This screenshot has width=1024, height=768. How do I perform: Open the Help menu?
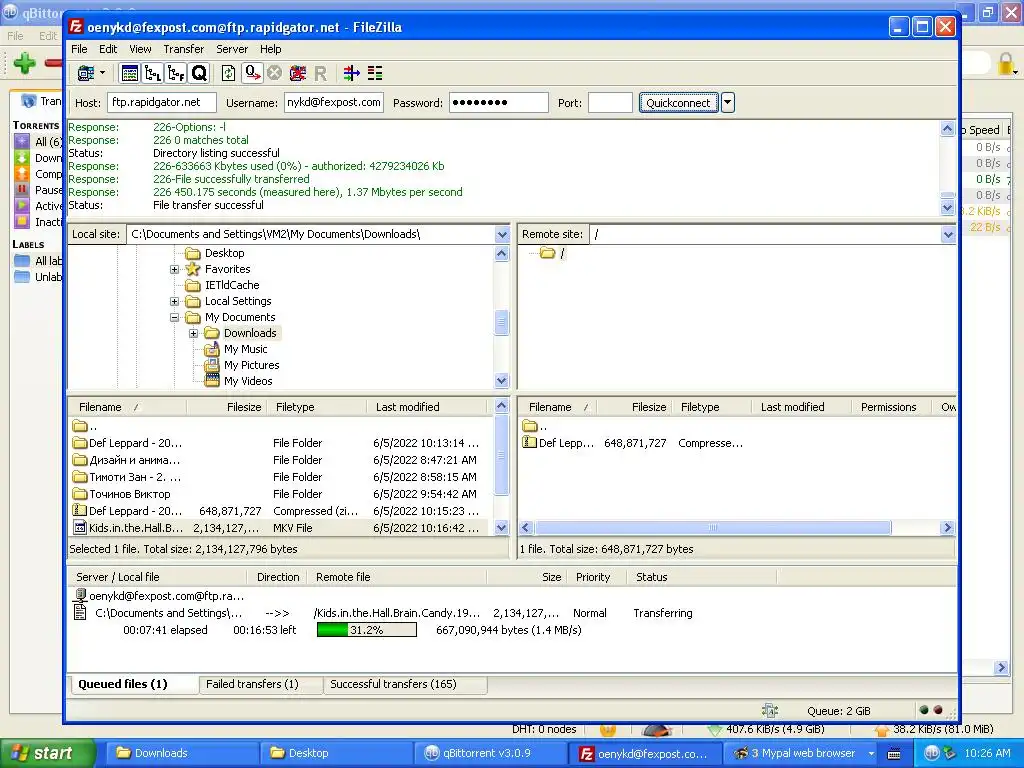(270, 49)
